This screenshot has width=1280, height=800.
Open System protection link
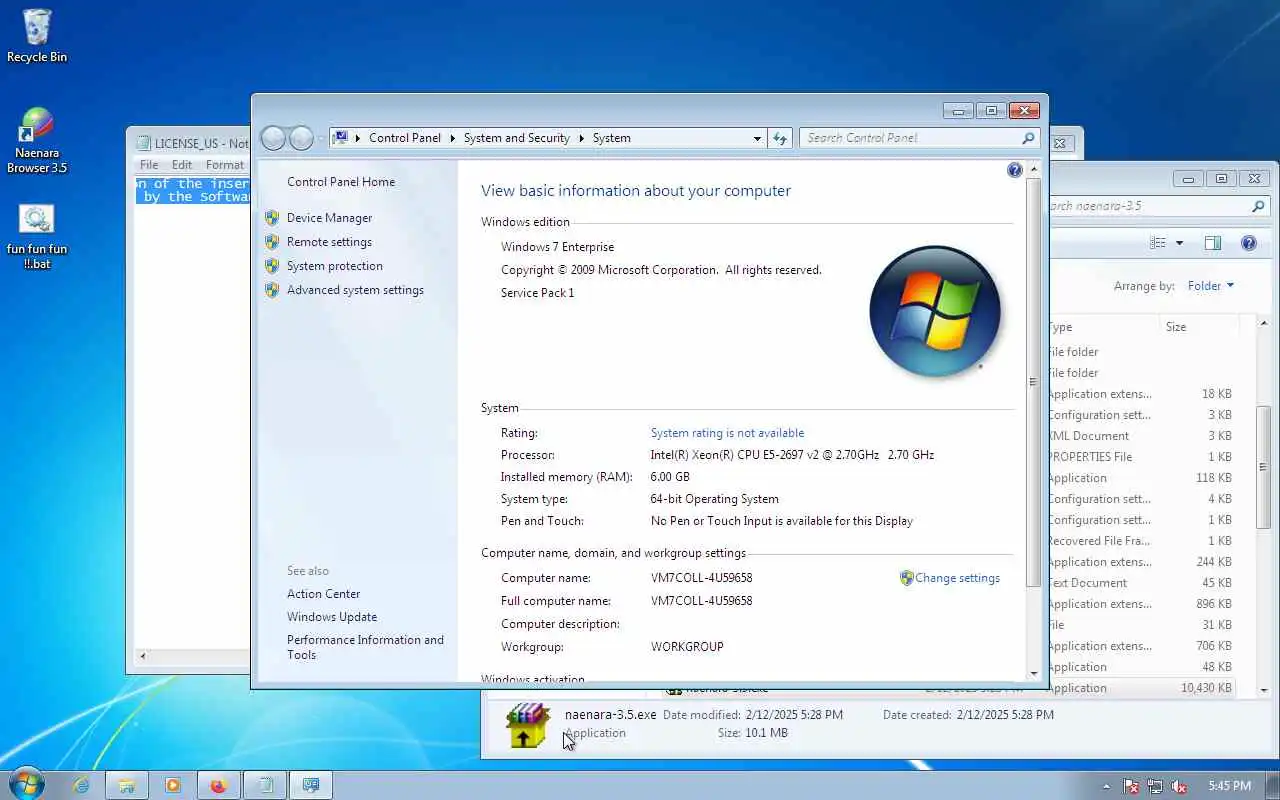335,266
